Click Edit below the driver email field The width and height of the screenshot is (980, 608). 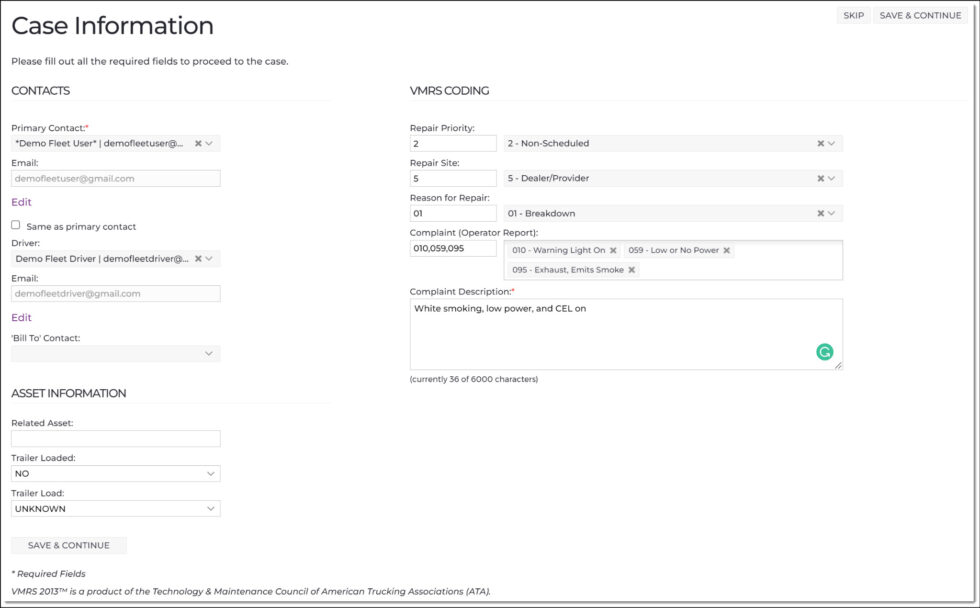click(x=19, y=317)
